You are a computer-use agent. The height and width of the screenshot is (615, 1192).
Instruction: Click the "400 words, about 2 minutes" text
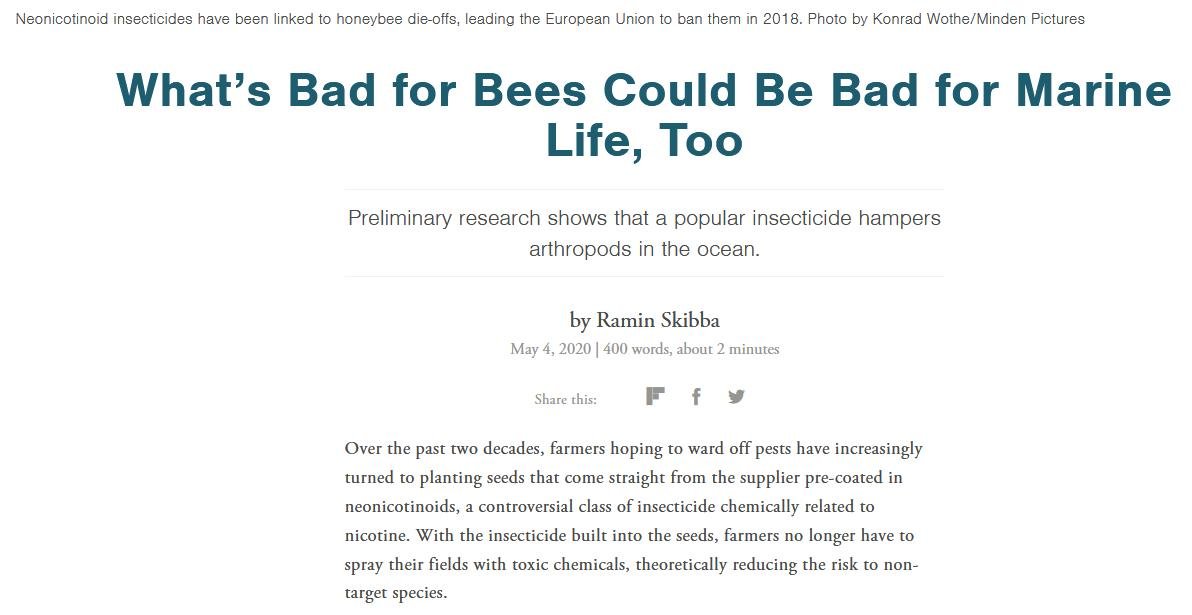tap(691, 349)
